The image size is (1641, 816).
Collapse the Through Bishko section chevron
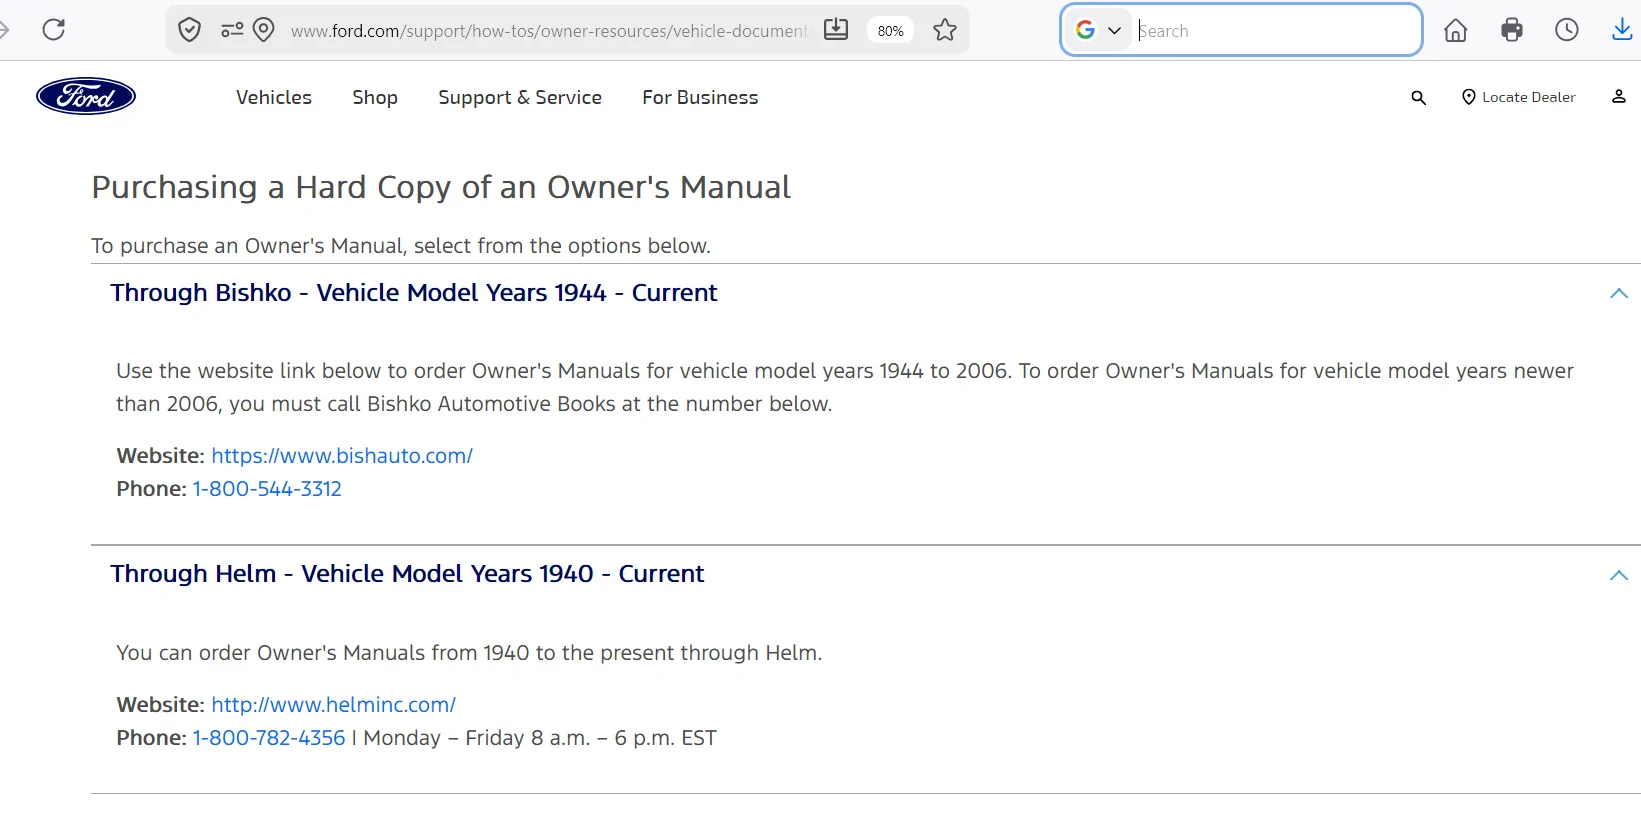(x=1619, y=293)
